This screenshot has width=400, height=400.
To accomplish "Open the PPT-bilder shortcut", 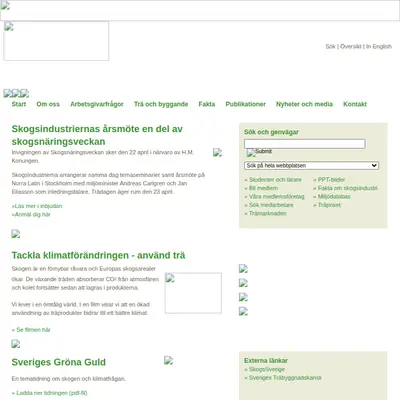I will coord(331,180).
